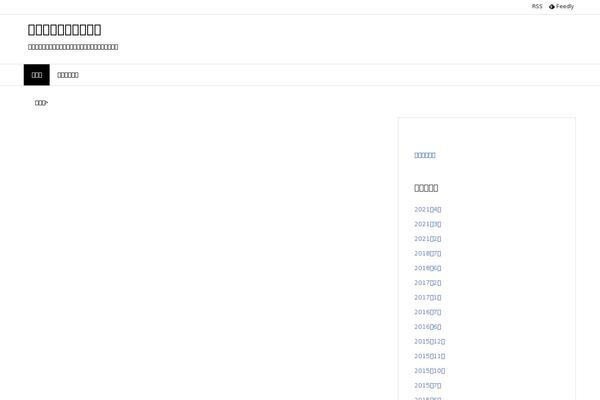This screenshot has width=600, height=400.
Task: Open the 2018 month 6 archive
Action: (427, 268)
